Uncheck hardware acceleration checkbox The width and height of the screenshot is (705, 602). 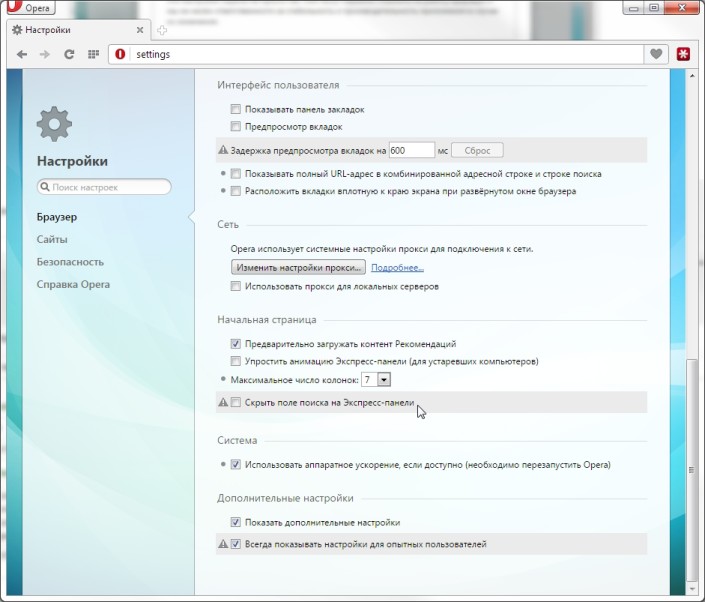[x=236, y=464]
